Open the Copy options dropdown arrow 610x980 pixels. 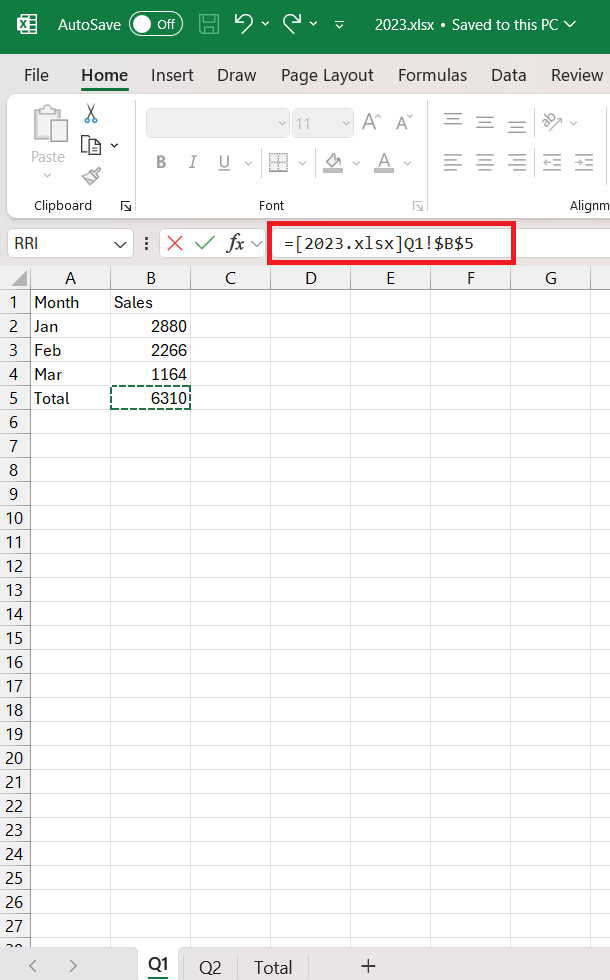click(x=114, y=145)
